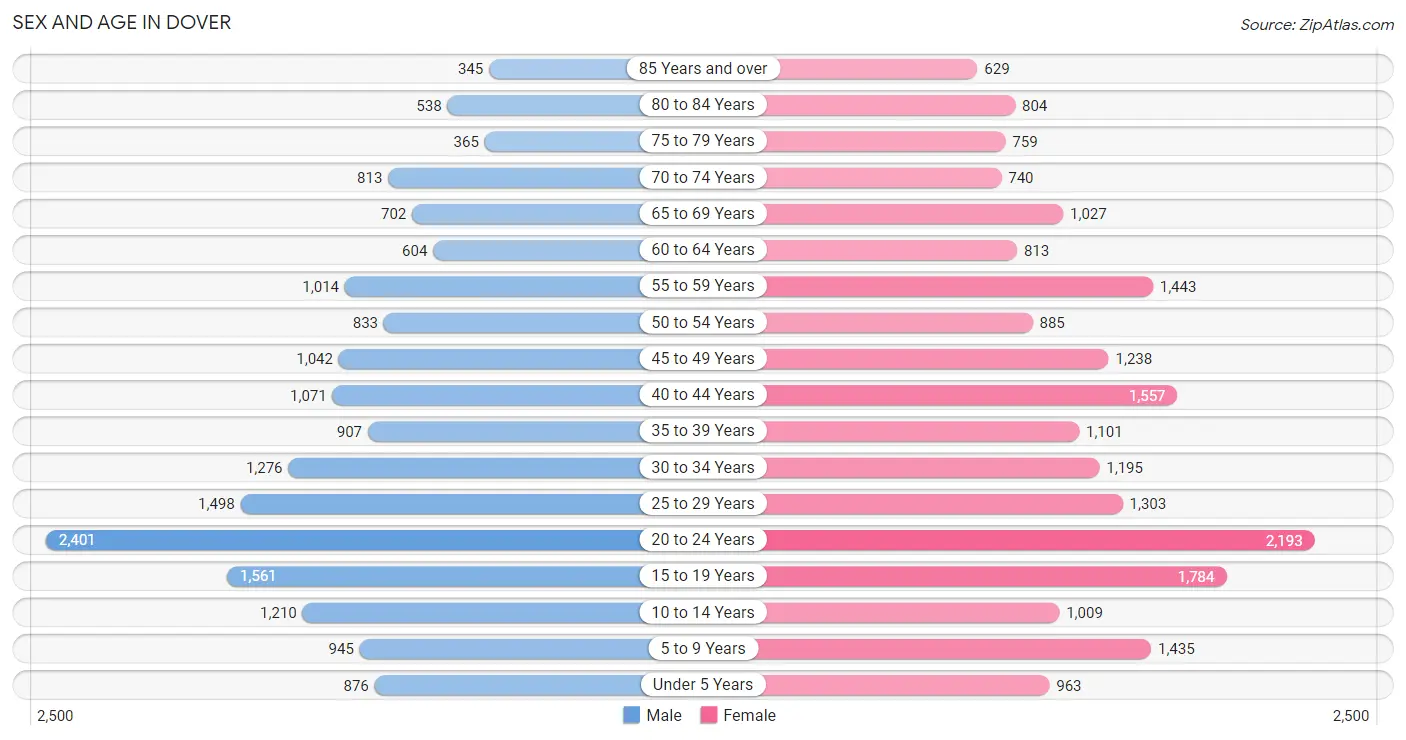Click the 85 Years and over label
1406x740 pixels.
pyautogui.click(x=703, y=68)
